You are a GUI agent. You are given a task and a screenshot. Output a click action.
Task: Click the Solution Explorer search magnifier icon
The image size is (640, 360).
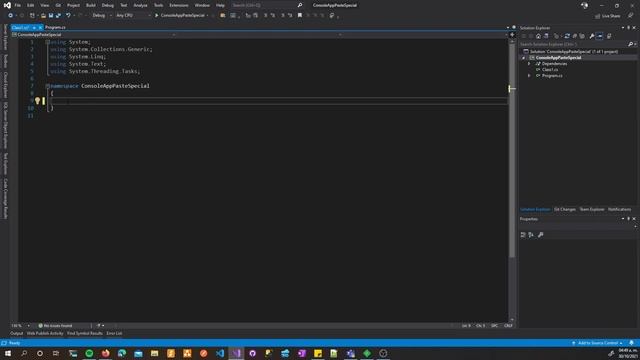click(630, 44)
